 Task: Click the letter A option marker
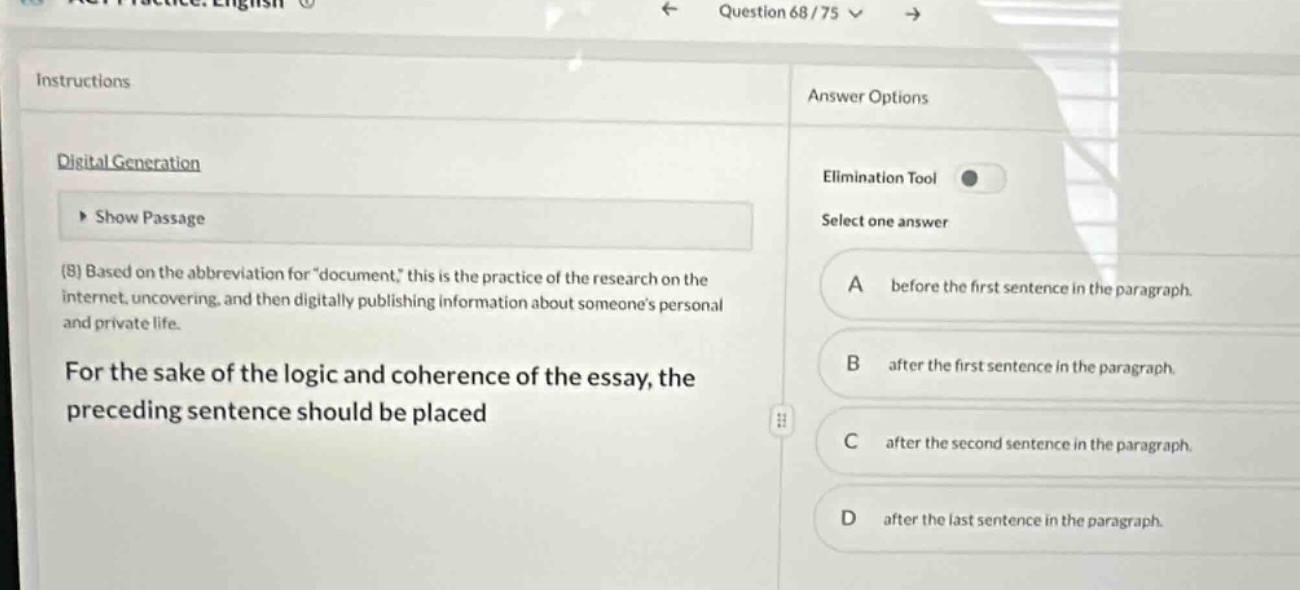tap(855, 286)
